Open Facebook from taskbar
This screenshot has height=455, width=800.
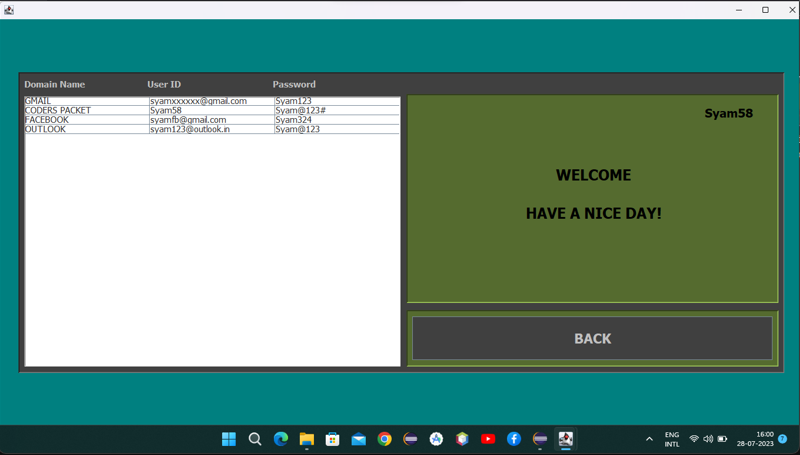pyautogui.click(x=514, y=439)
